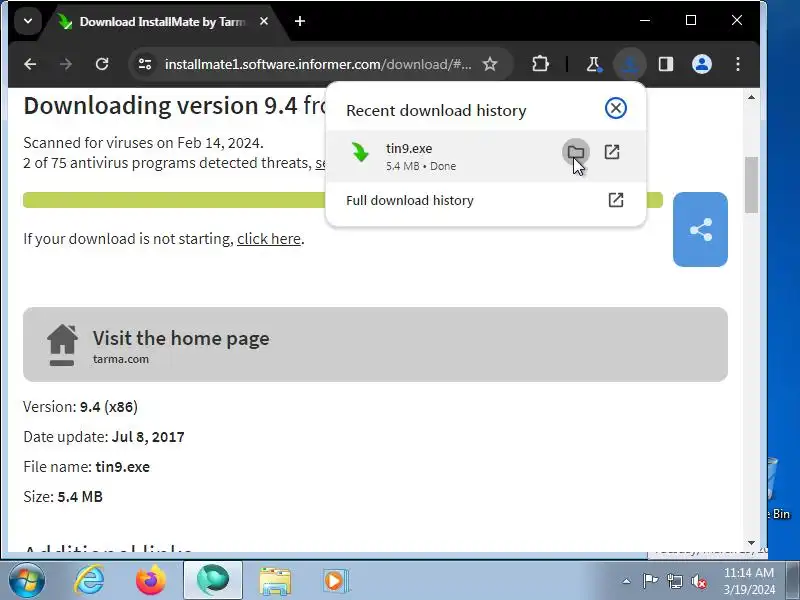Click the muted volume tray icon
Screen dimensions: 800x600
tap(699, 581)
